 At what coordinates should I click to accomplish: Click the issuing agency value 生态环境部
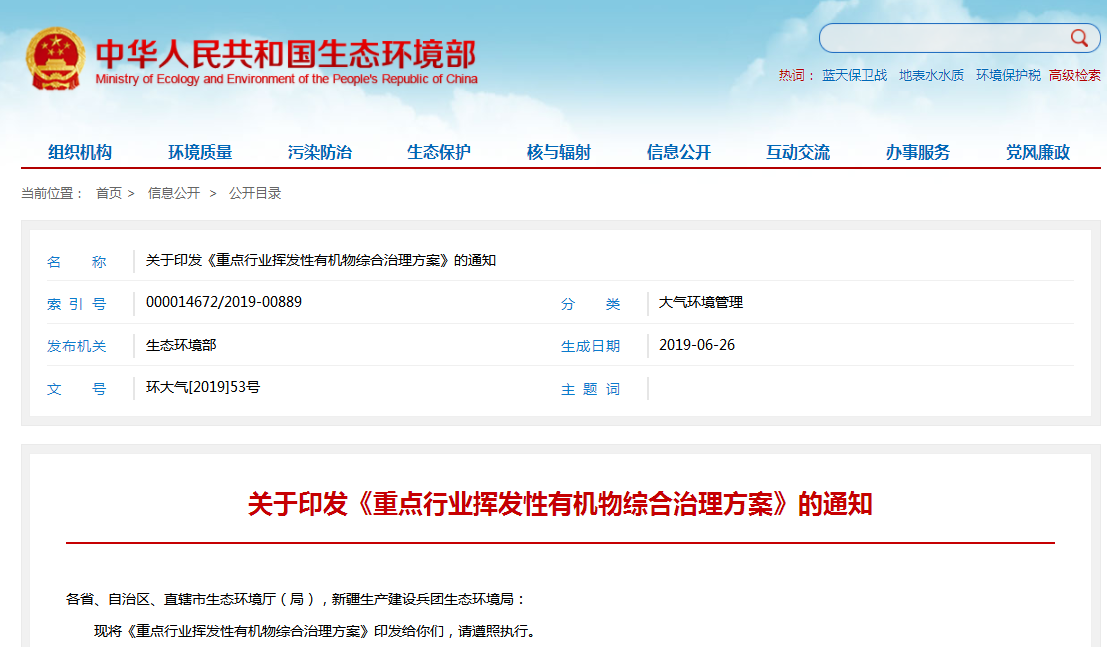[x=181, y=345]
